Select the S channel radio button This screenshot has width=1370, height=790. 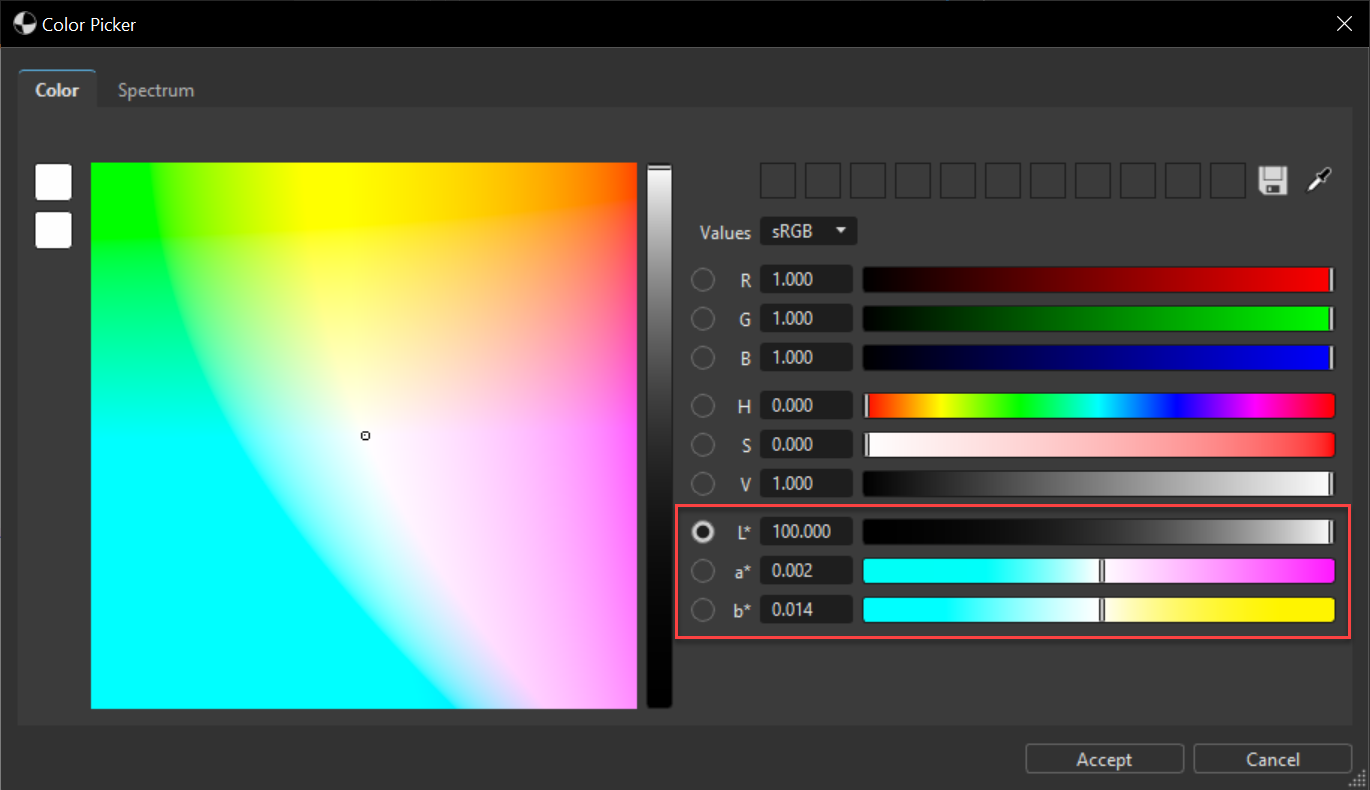(703, 444)
